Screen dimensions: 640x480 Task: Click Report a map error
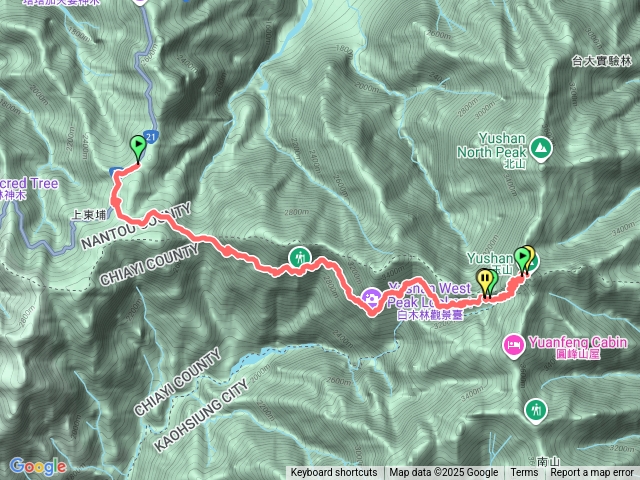coord(591,473)
